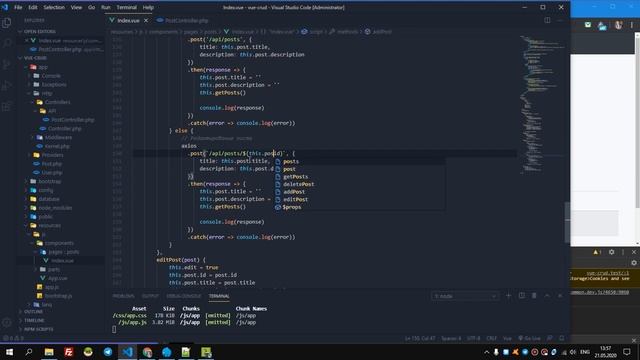Open the Help menu
The height and width of the screenshot is (360, 640).
point(148,7)
